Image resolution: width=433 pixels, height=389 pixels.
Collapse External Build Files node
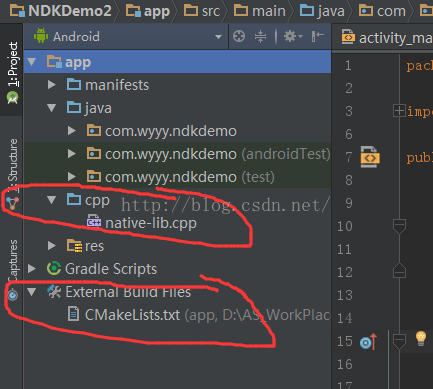click(x=32, y=292)
